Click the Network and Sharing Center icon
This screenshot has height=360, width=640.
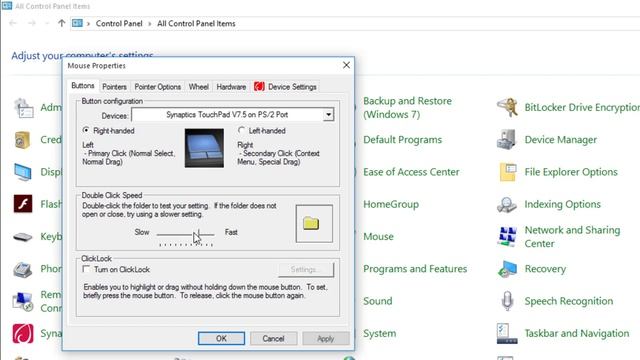coord(507,237)
